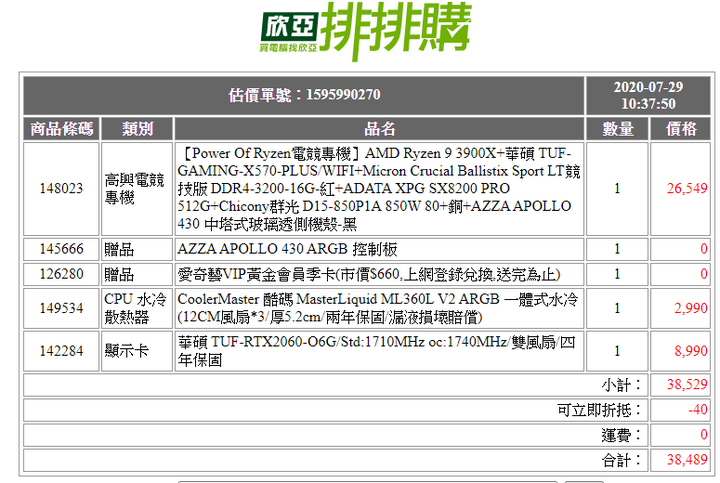Click the 欣亞 排排購 logo

click(x=366, y=31)
